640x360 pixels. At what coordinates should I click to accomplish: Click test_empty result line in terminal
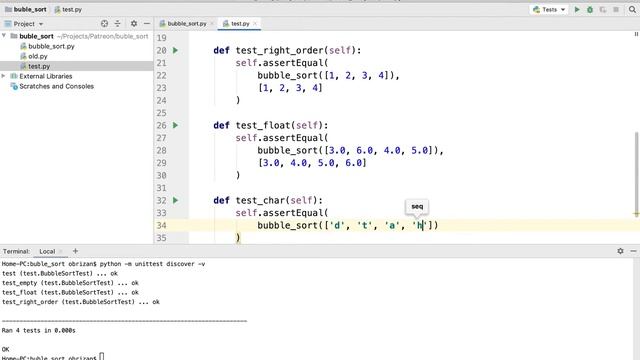point(70,283)
